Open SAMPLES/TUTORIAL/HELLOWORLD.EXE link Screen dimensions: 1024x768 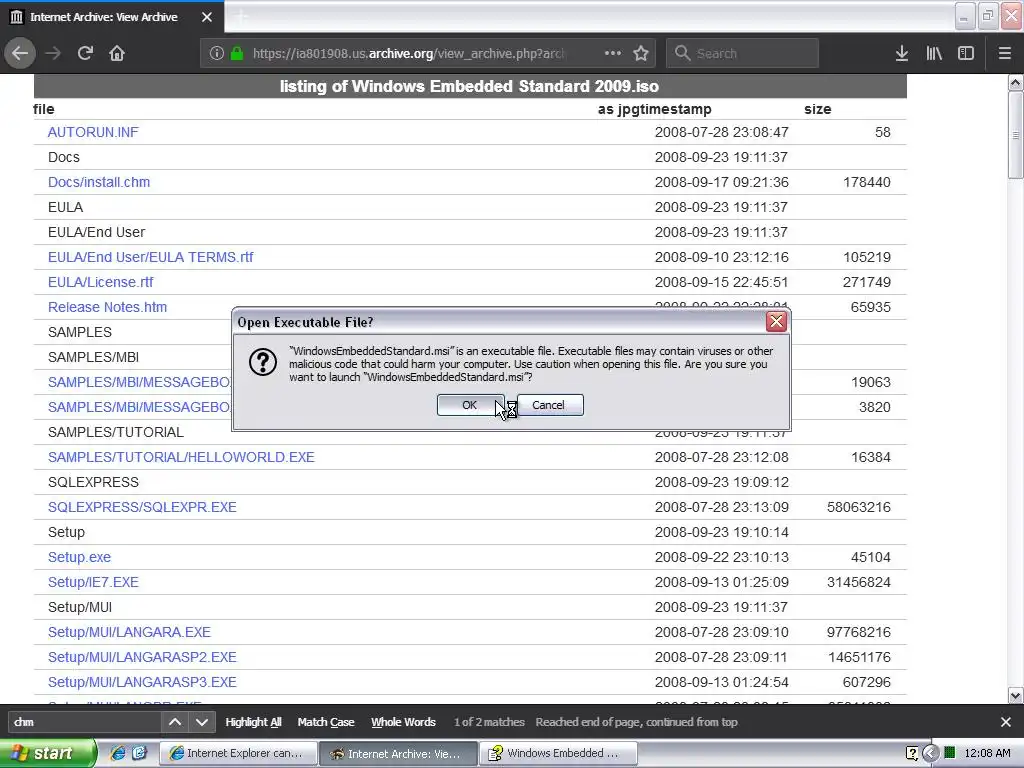click(x=181, y=457)
